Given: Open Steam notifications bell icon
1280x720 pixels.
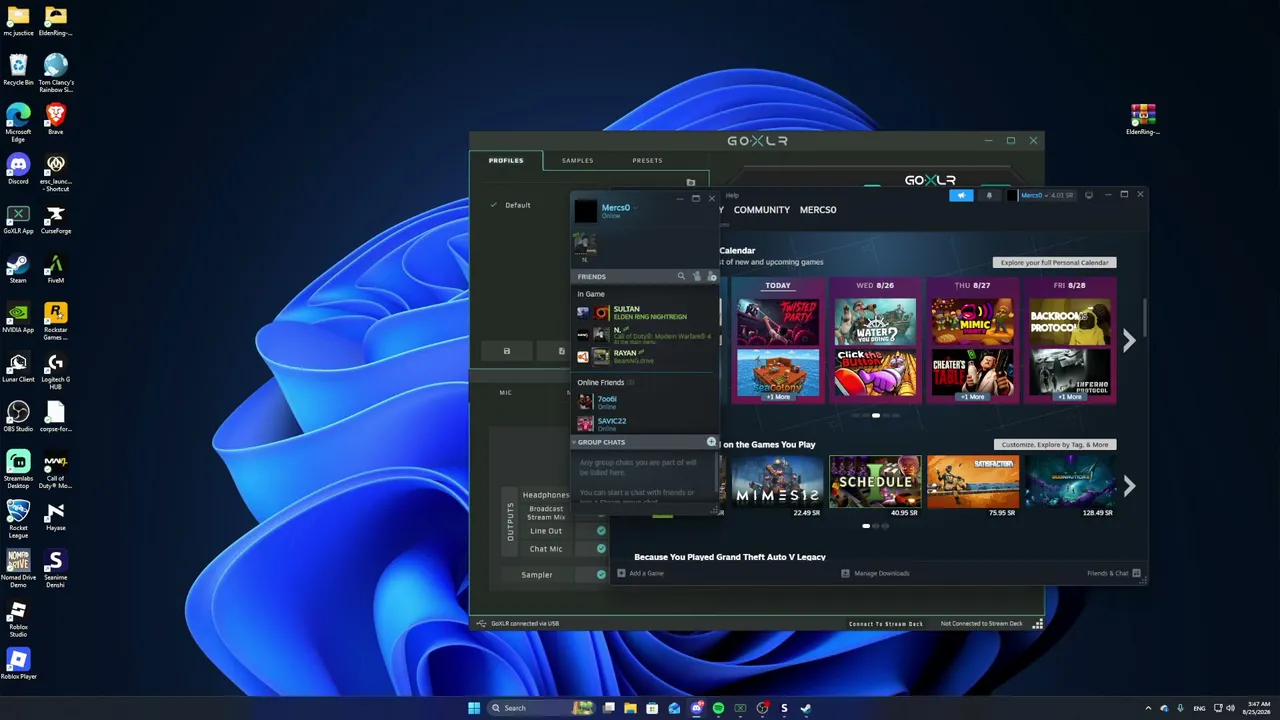Looking at the screenshot, I should [x=990, y=195].
